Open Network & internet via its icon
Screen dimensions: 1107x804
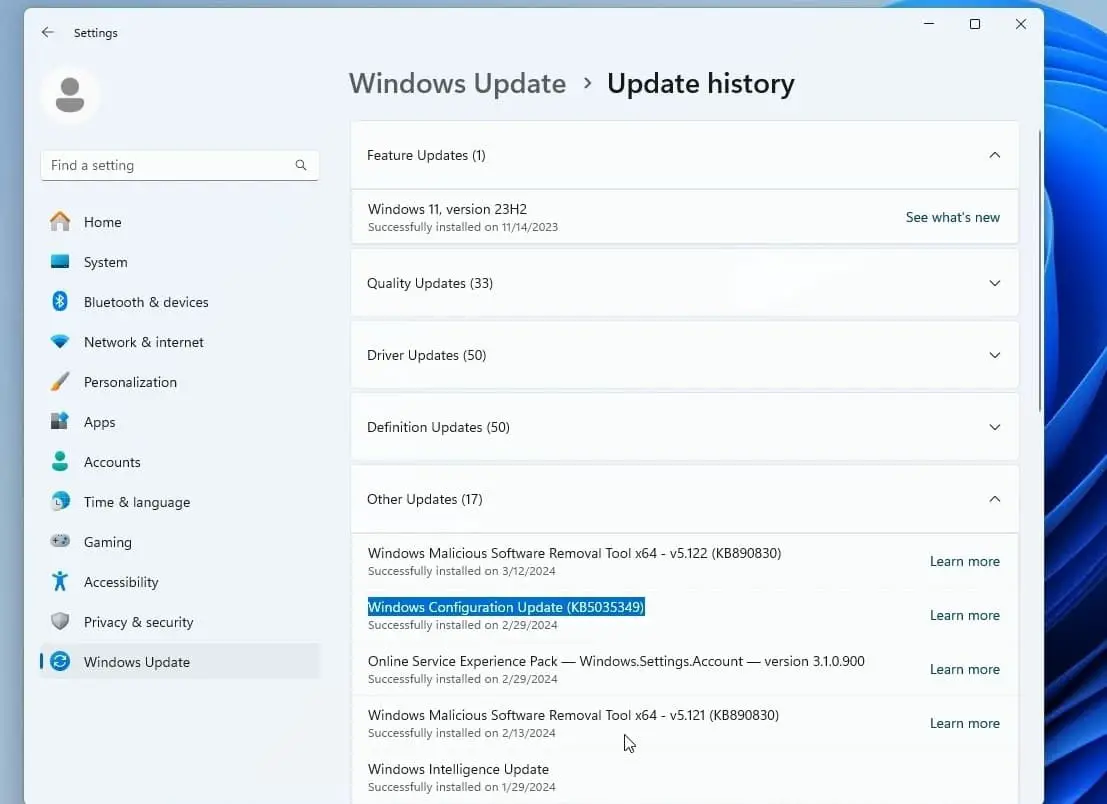coord(60,342)
